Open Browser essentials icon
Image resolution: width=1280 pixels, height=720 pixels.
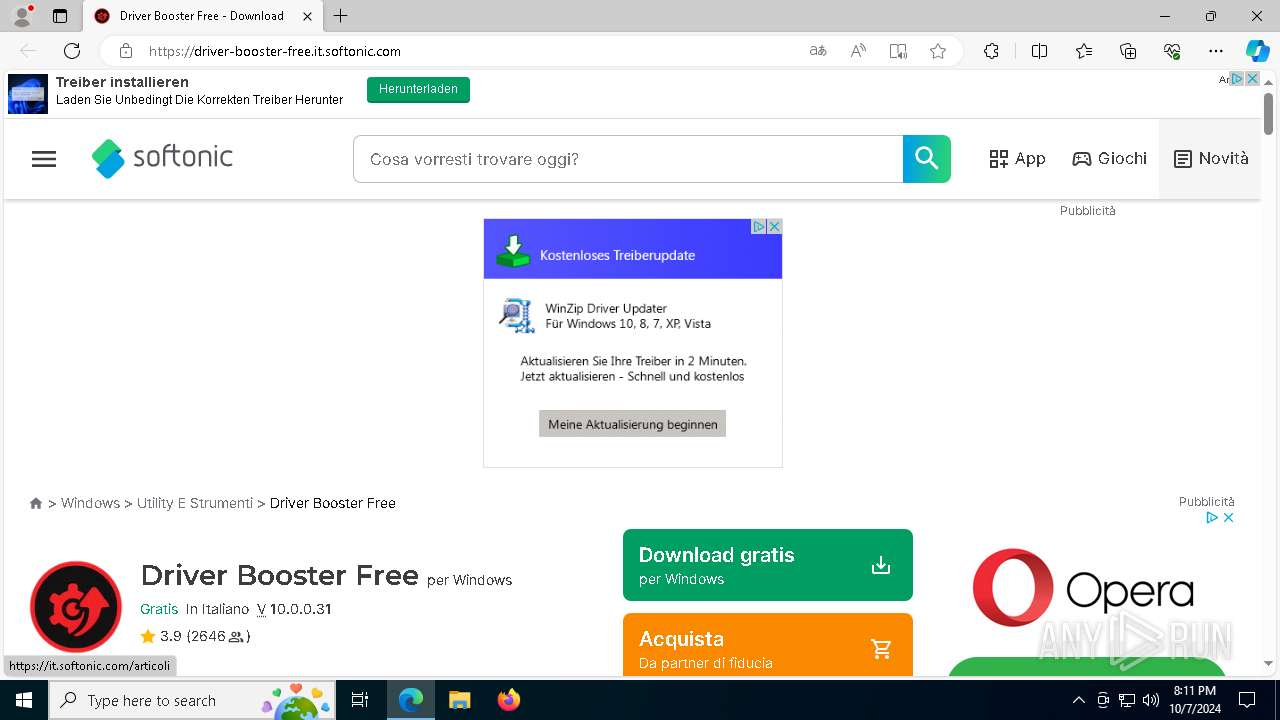pos(1172,51)
